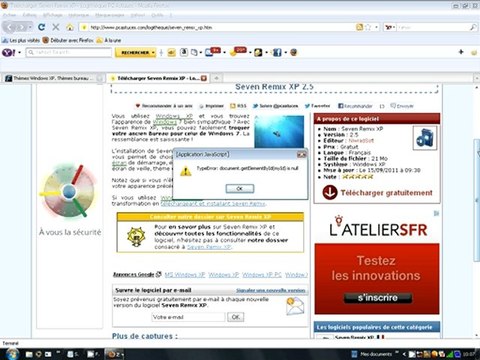Click the 'À vous la sécurité' ad image
Image resolution: width=480 pixels, height=360 pixels.
click(x=70, y=200)
